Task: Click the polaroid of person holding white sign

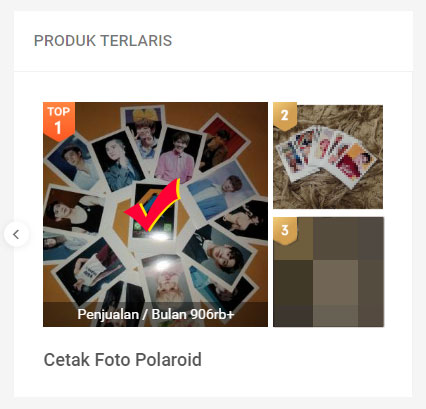Action: (x=89, y=269)
